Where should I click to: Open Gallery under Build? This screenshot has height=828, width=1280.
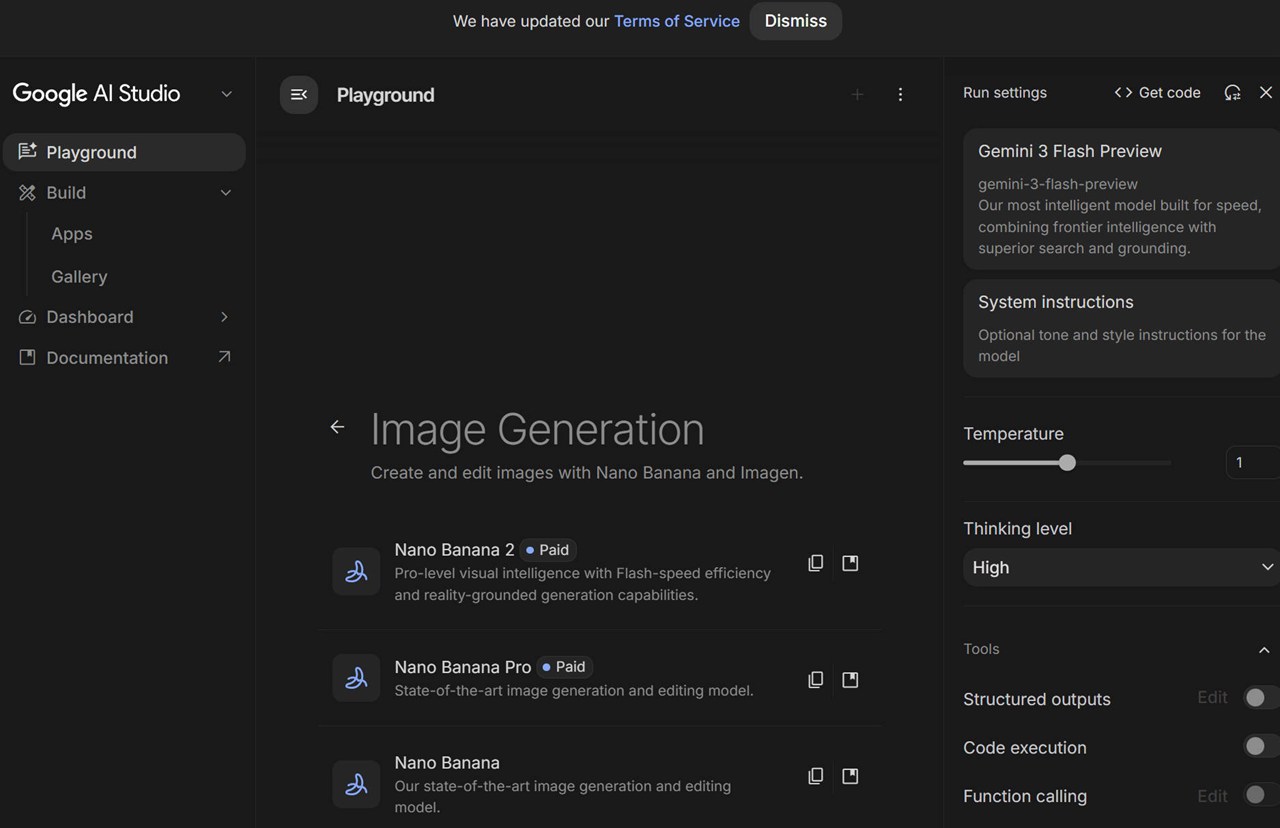pos(79,277)
